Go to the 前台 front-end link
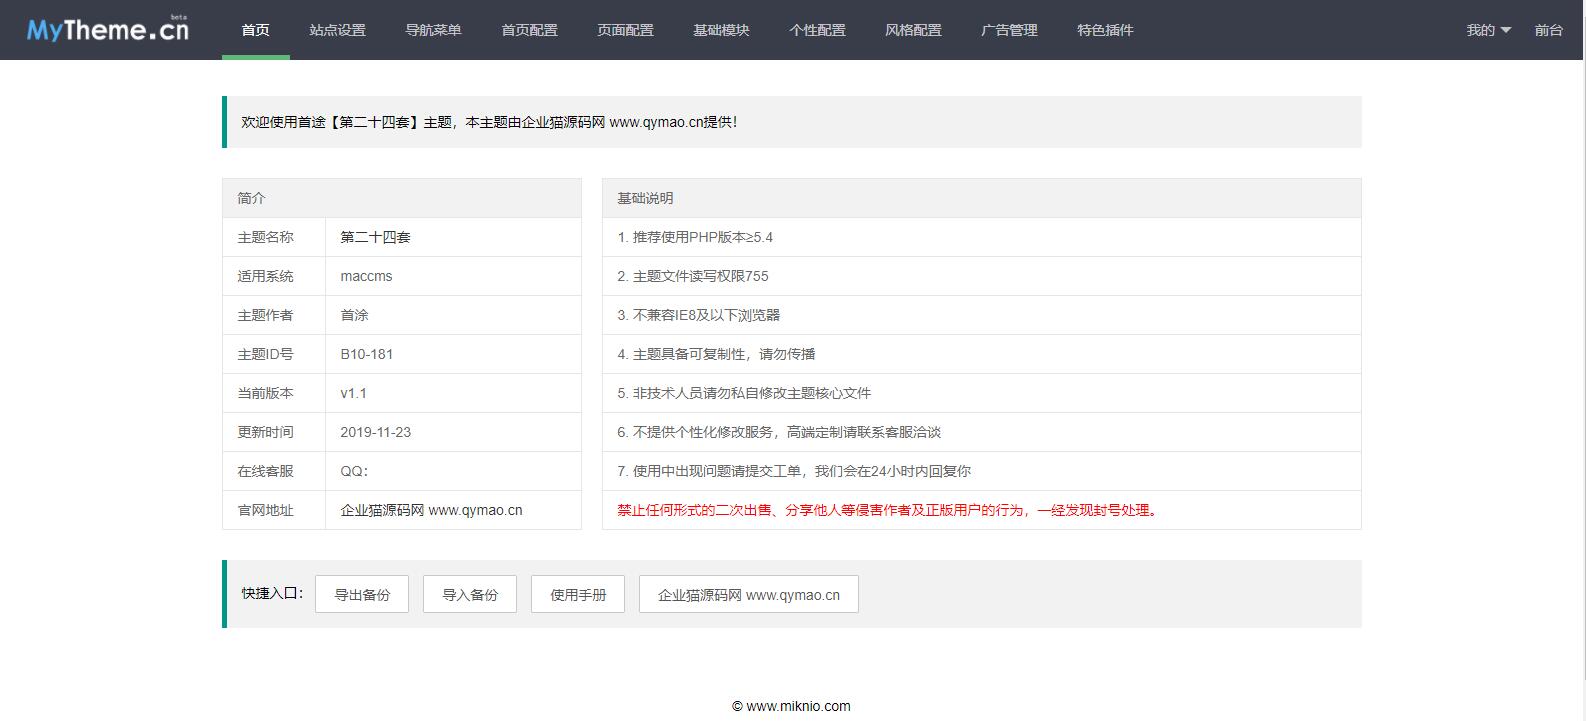Screen dimensions: 1586x721 [1548, 30]
